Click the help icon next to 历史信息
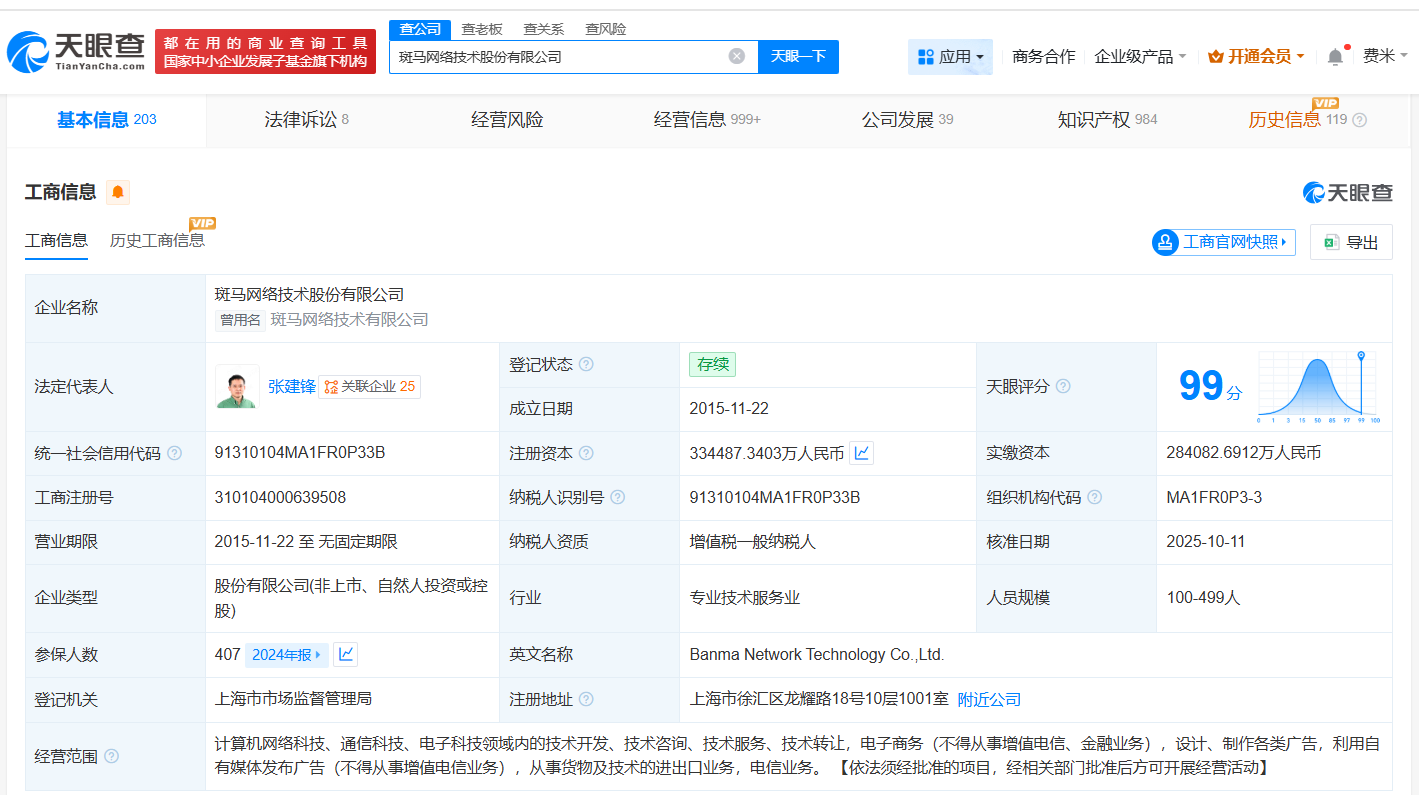 1358,119
